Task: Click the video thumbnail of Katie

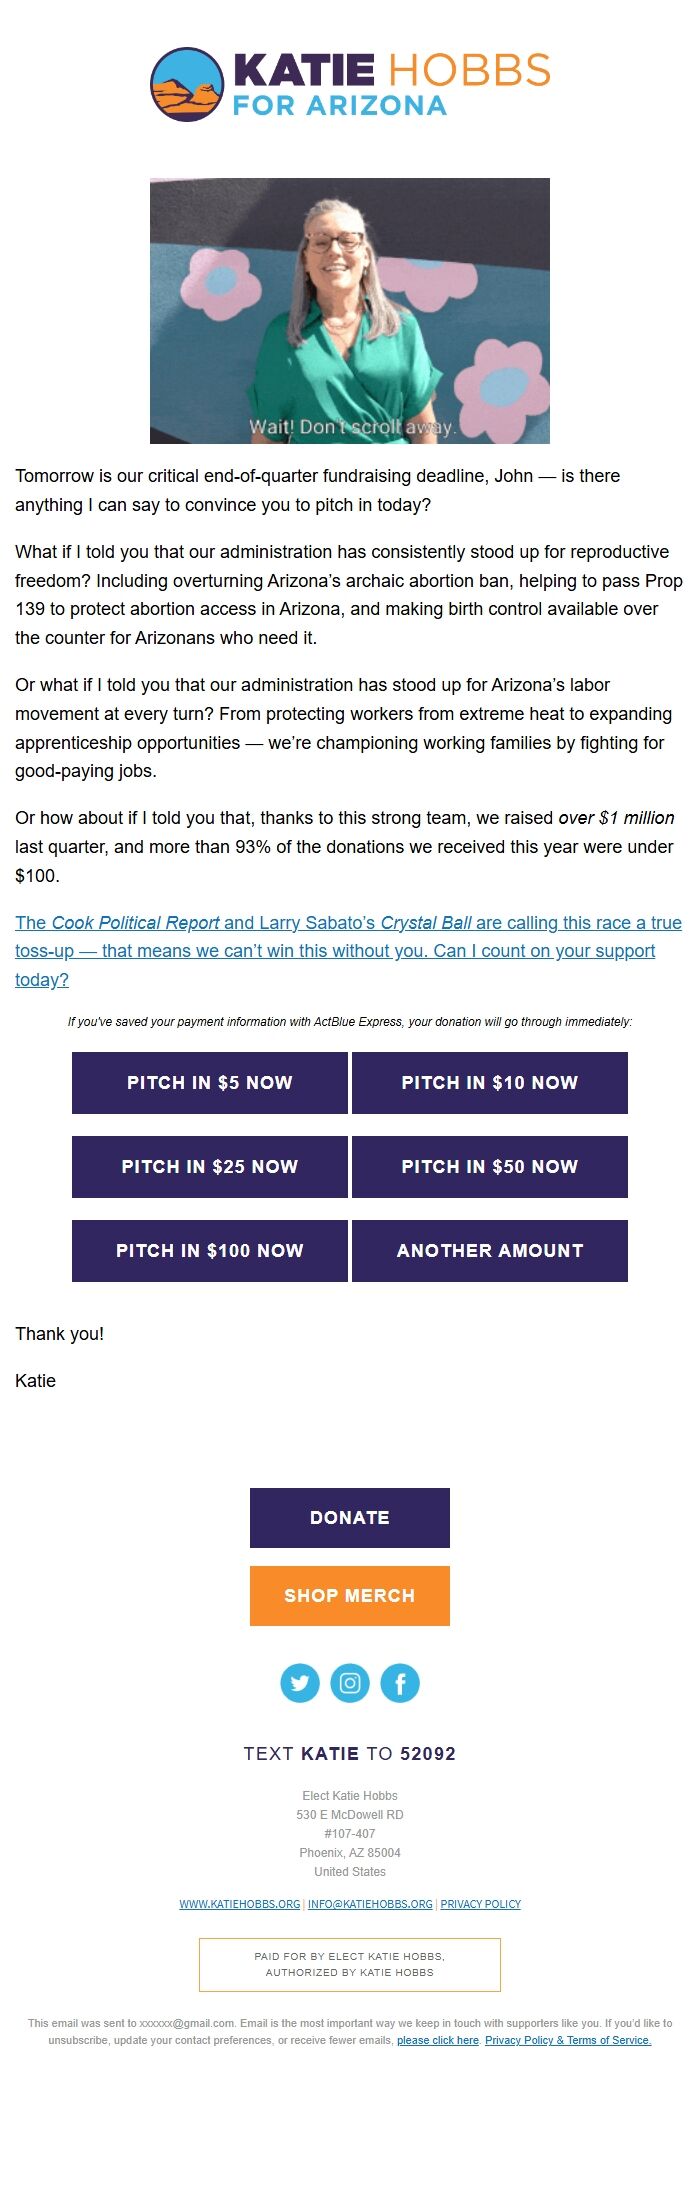Action: coord(350,311)
